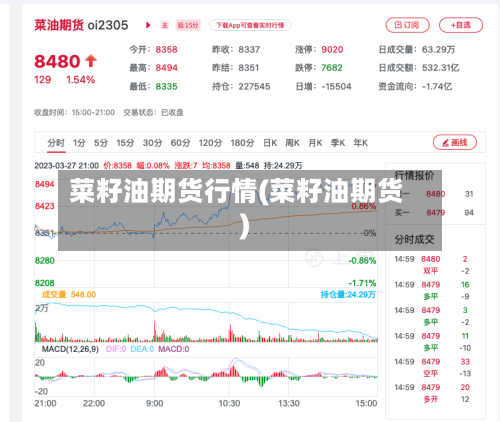Image resolution: width=500 pixels, height=422 pixels.
Task: Click the 买一 price 8479
Action: tap(436, 213)
